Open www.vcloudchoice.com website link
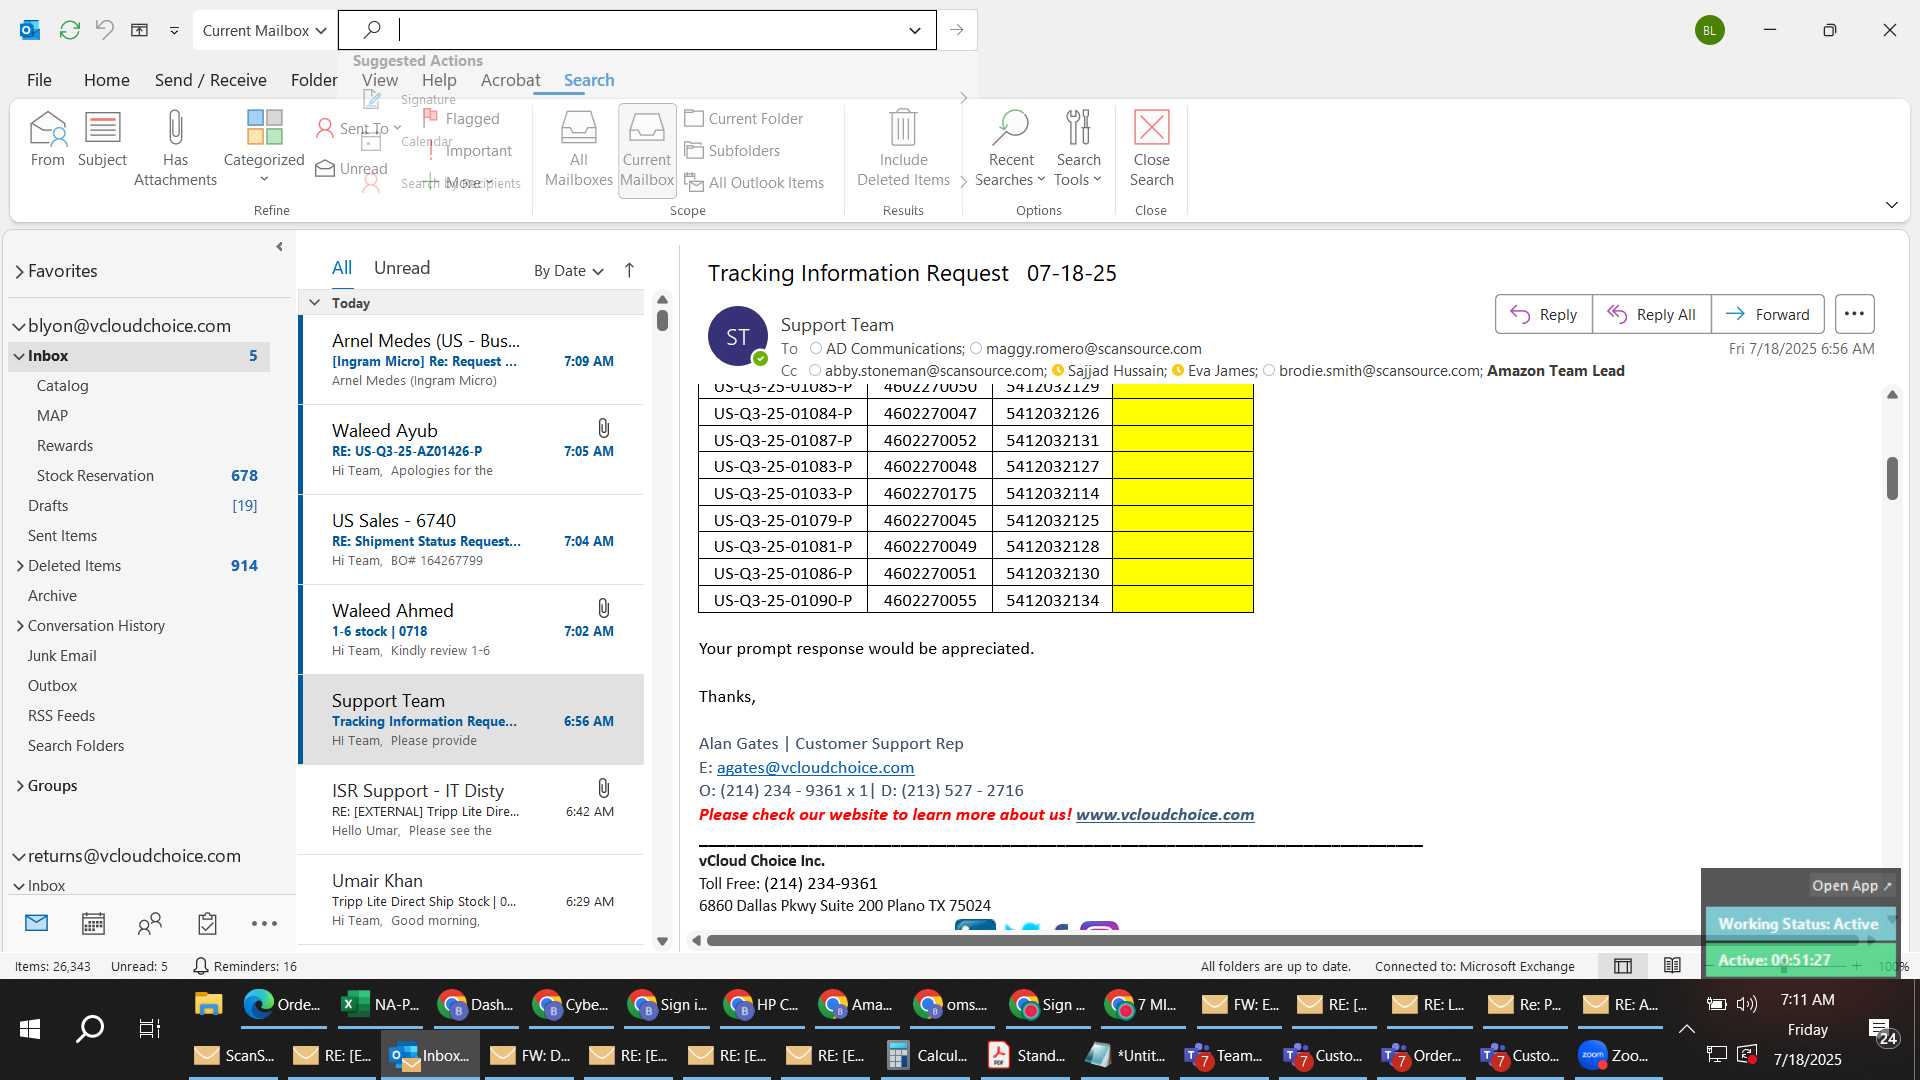Viewport: 1920px width, 1080px height. pyautogui.click(x=1165, y=814)
